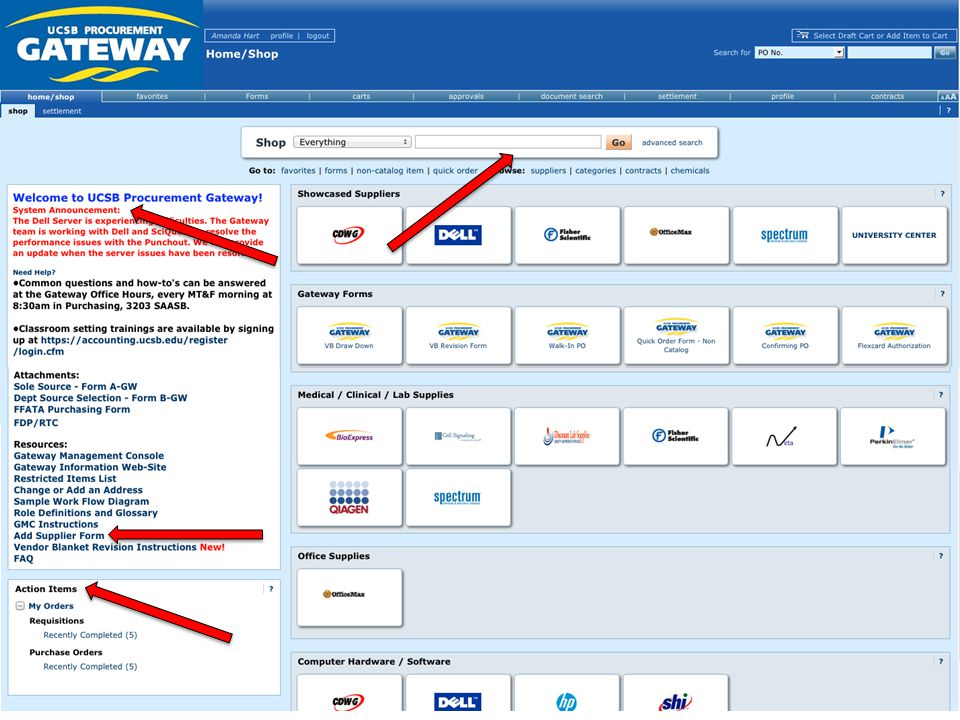The width and height of the screenshot is (960, 720).
Task: Switch to the settlement sub-tab
Action: pos(62,111)
